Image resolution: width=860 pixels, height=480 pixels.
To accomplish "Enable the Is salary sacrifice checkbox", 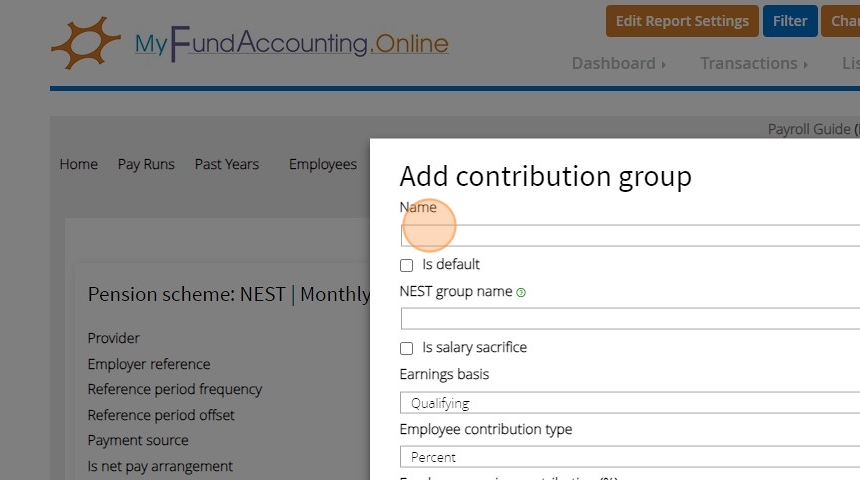I will [406, 349].
